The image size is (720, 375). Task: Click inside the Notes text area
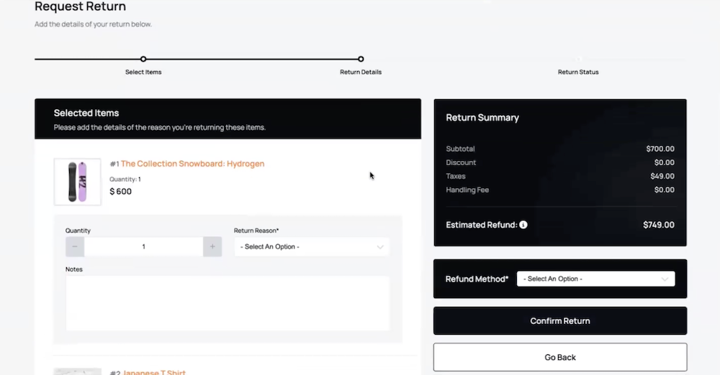pos(227,303)
